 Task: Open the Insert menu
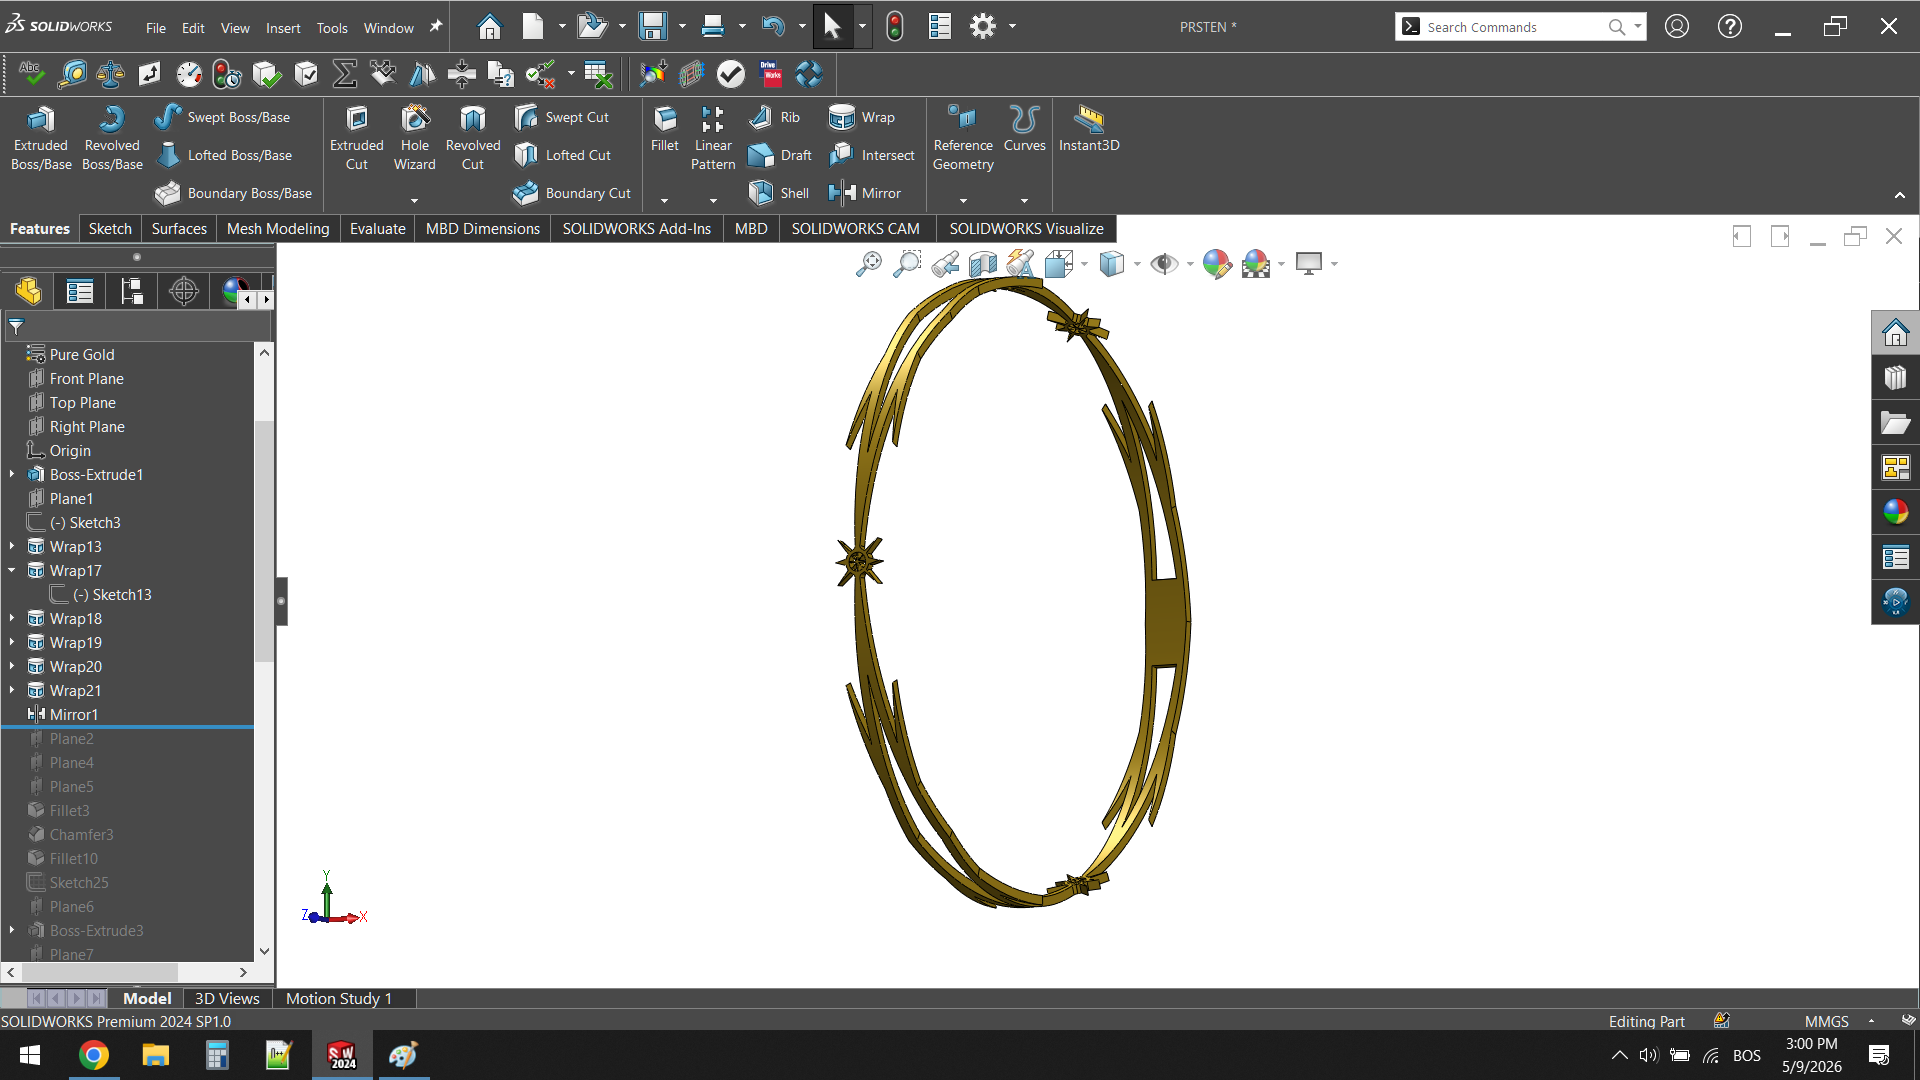coord(283,28)
